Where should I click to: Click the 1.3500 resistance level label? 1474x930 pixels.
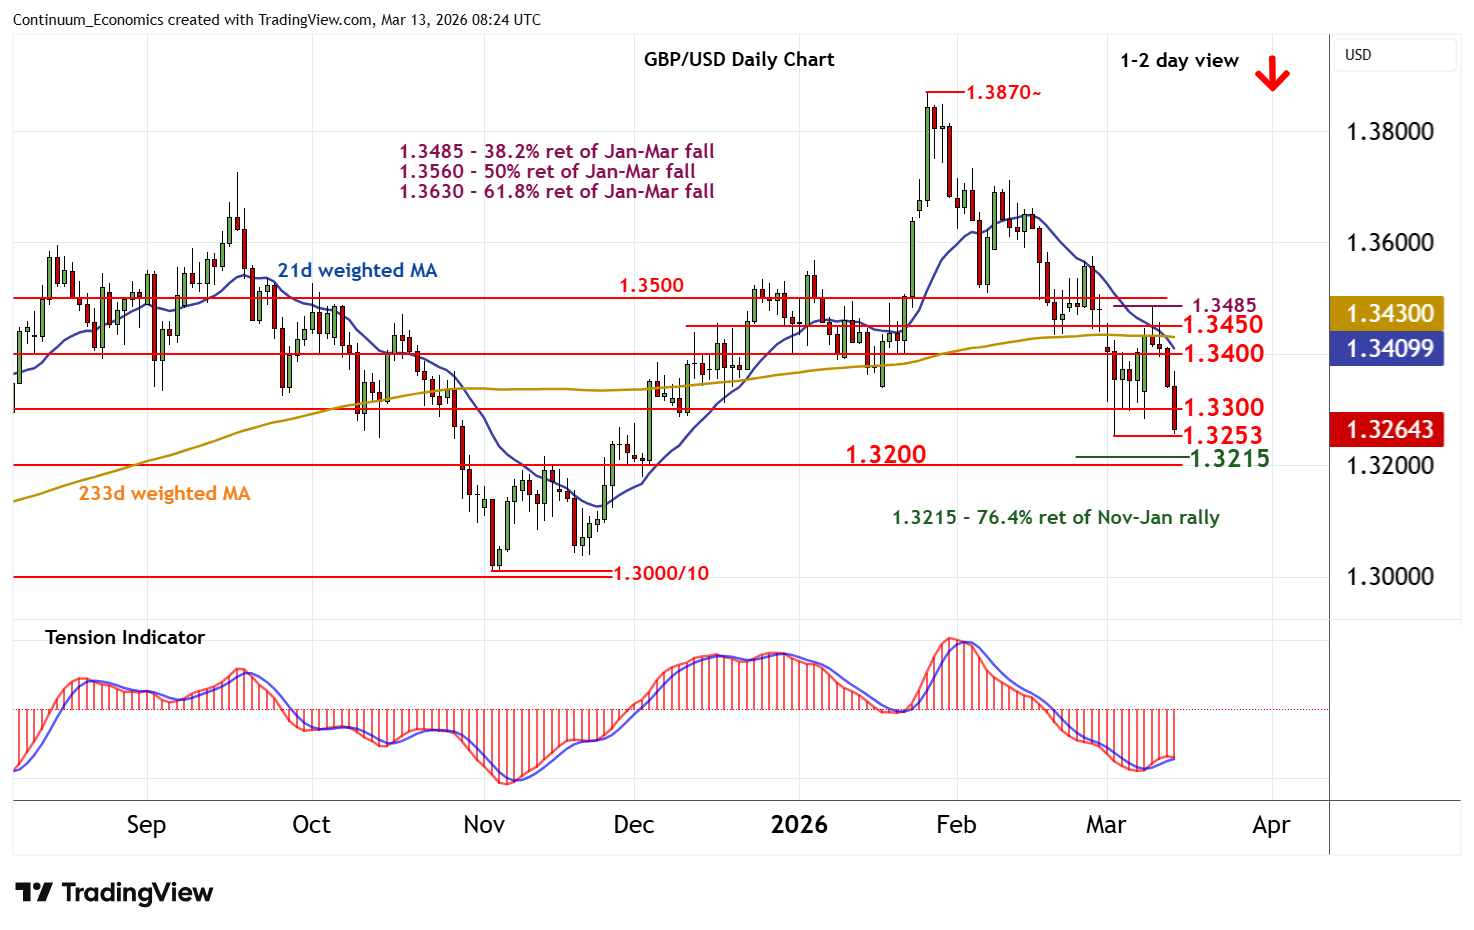click(651, 285)
